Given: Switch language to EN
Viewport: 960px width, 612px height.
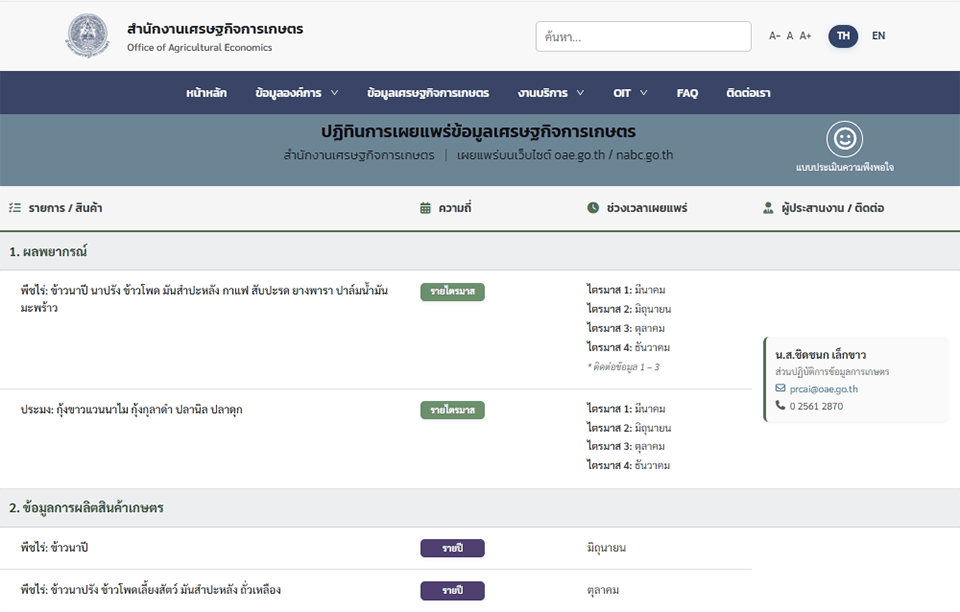Looking at the screenshot, I should pyautogui.click(x=879, y=35).
